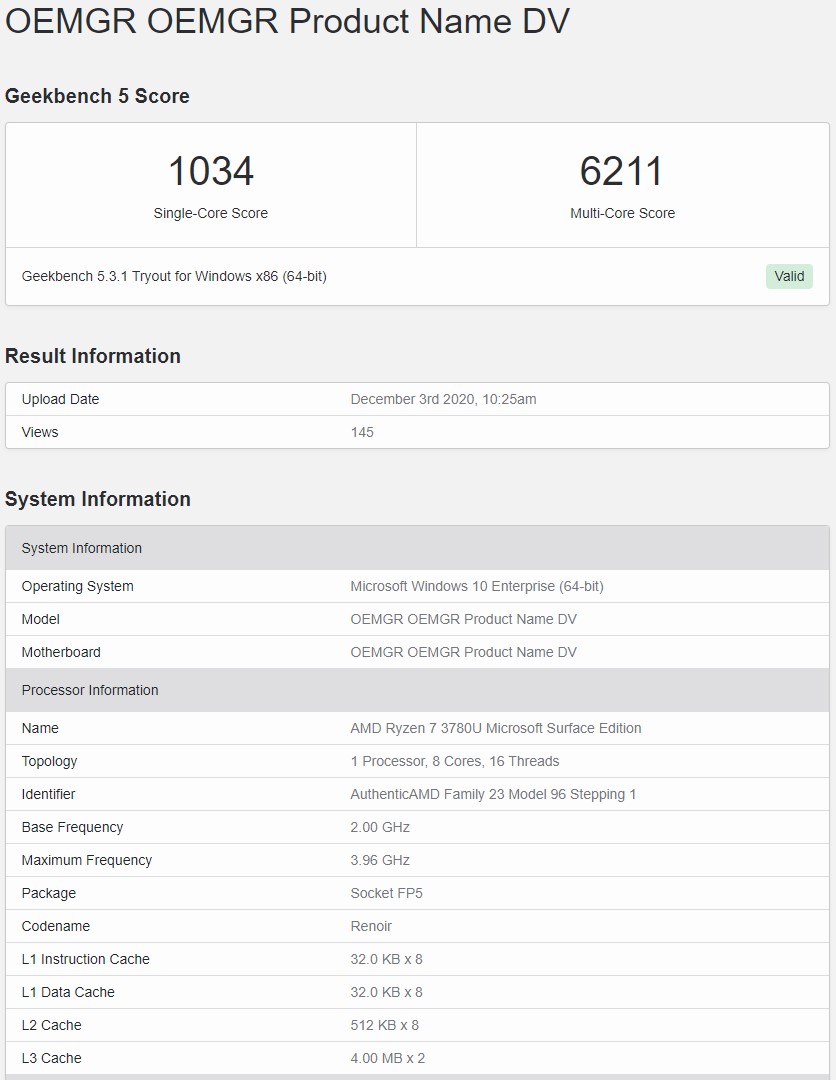Viewport: 836px width, 1080px height.
Task: Click the multi-core score 6211
Action: (622, 171)
